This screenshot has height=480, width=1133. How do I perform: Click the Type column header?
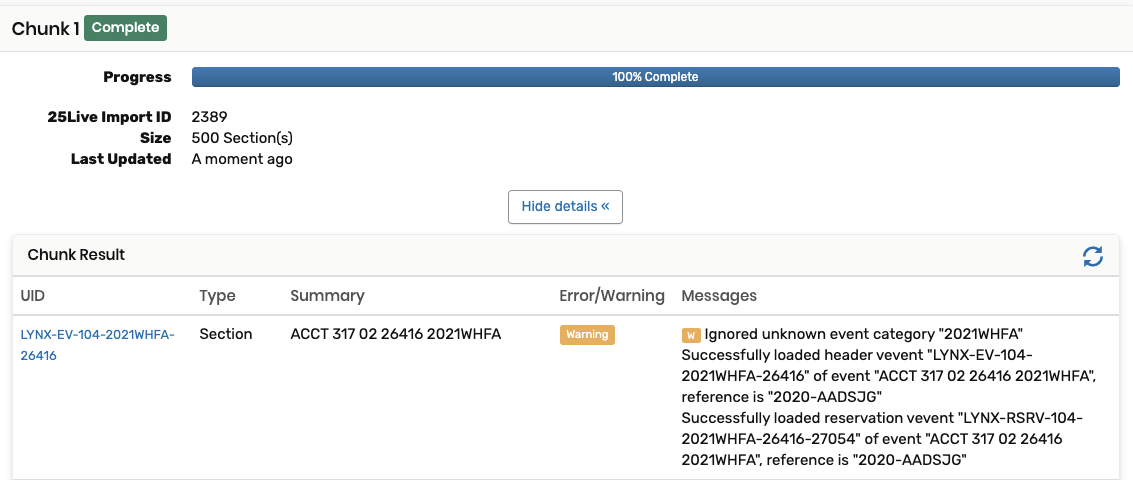tap(217, 296)
